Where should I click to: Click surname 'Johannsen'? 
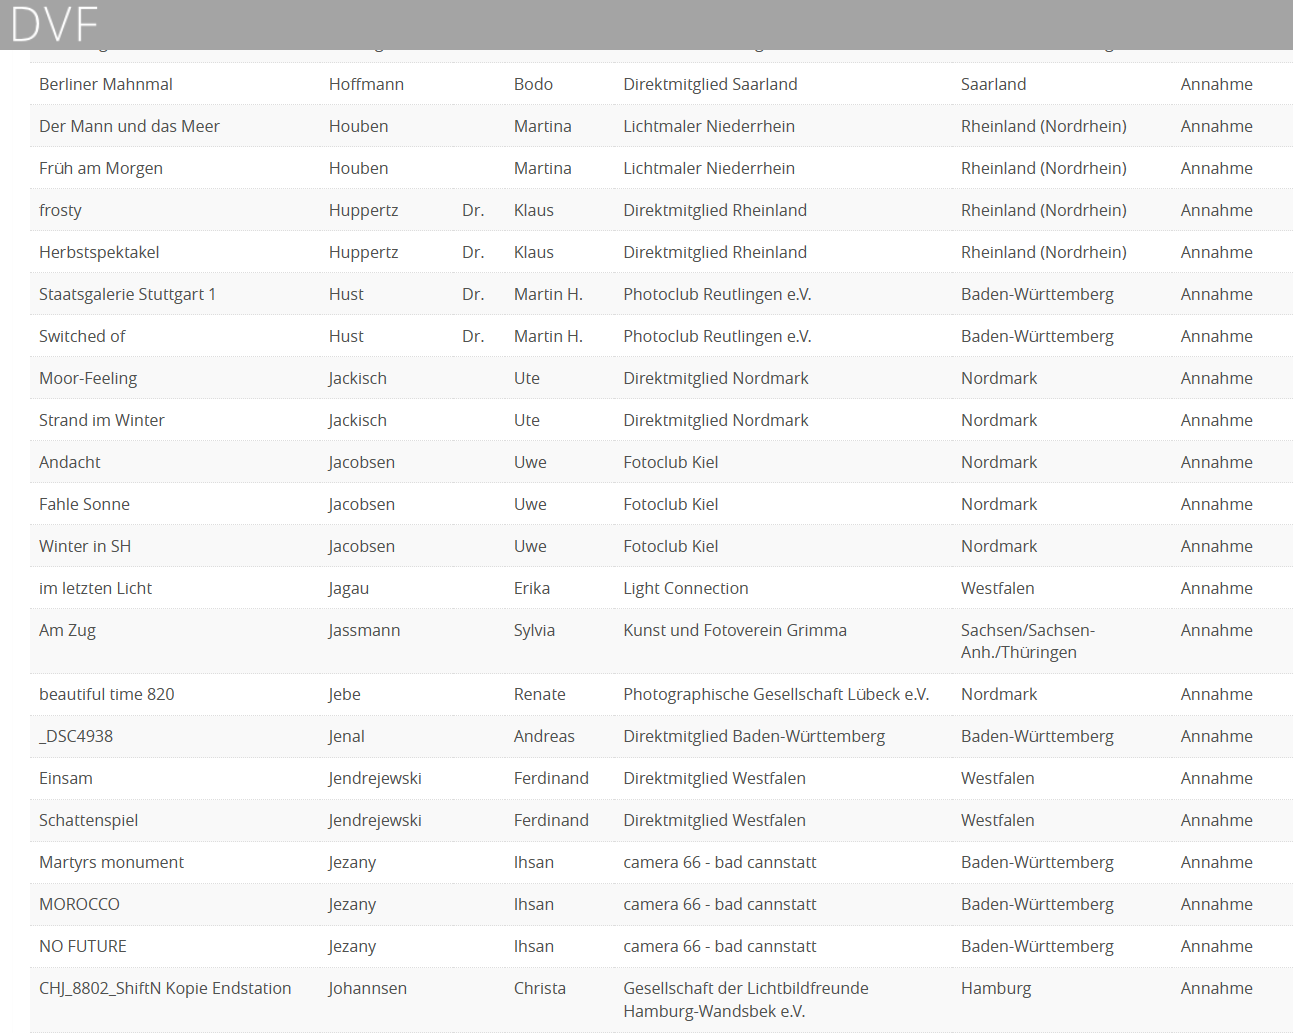click(368, 988)
